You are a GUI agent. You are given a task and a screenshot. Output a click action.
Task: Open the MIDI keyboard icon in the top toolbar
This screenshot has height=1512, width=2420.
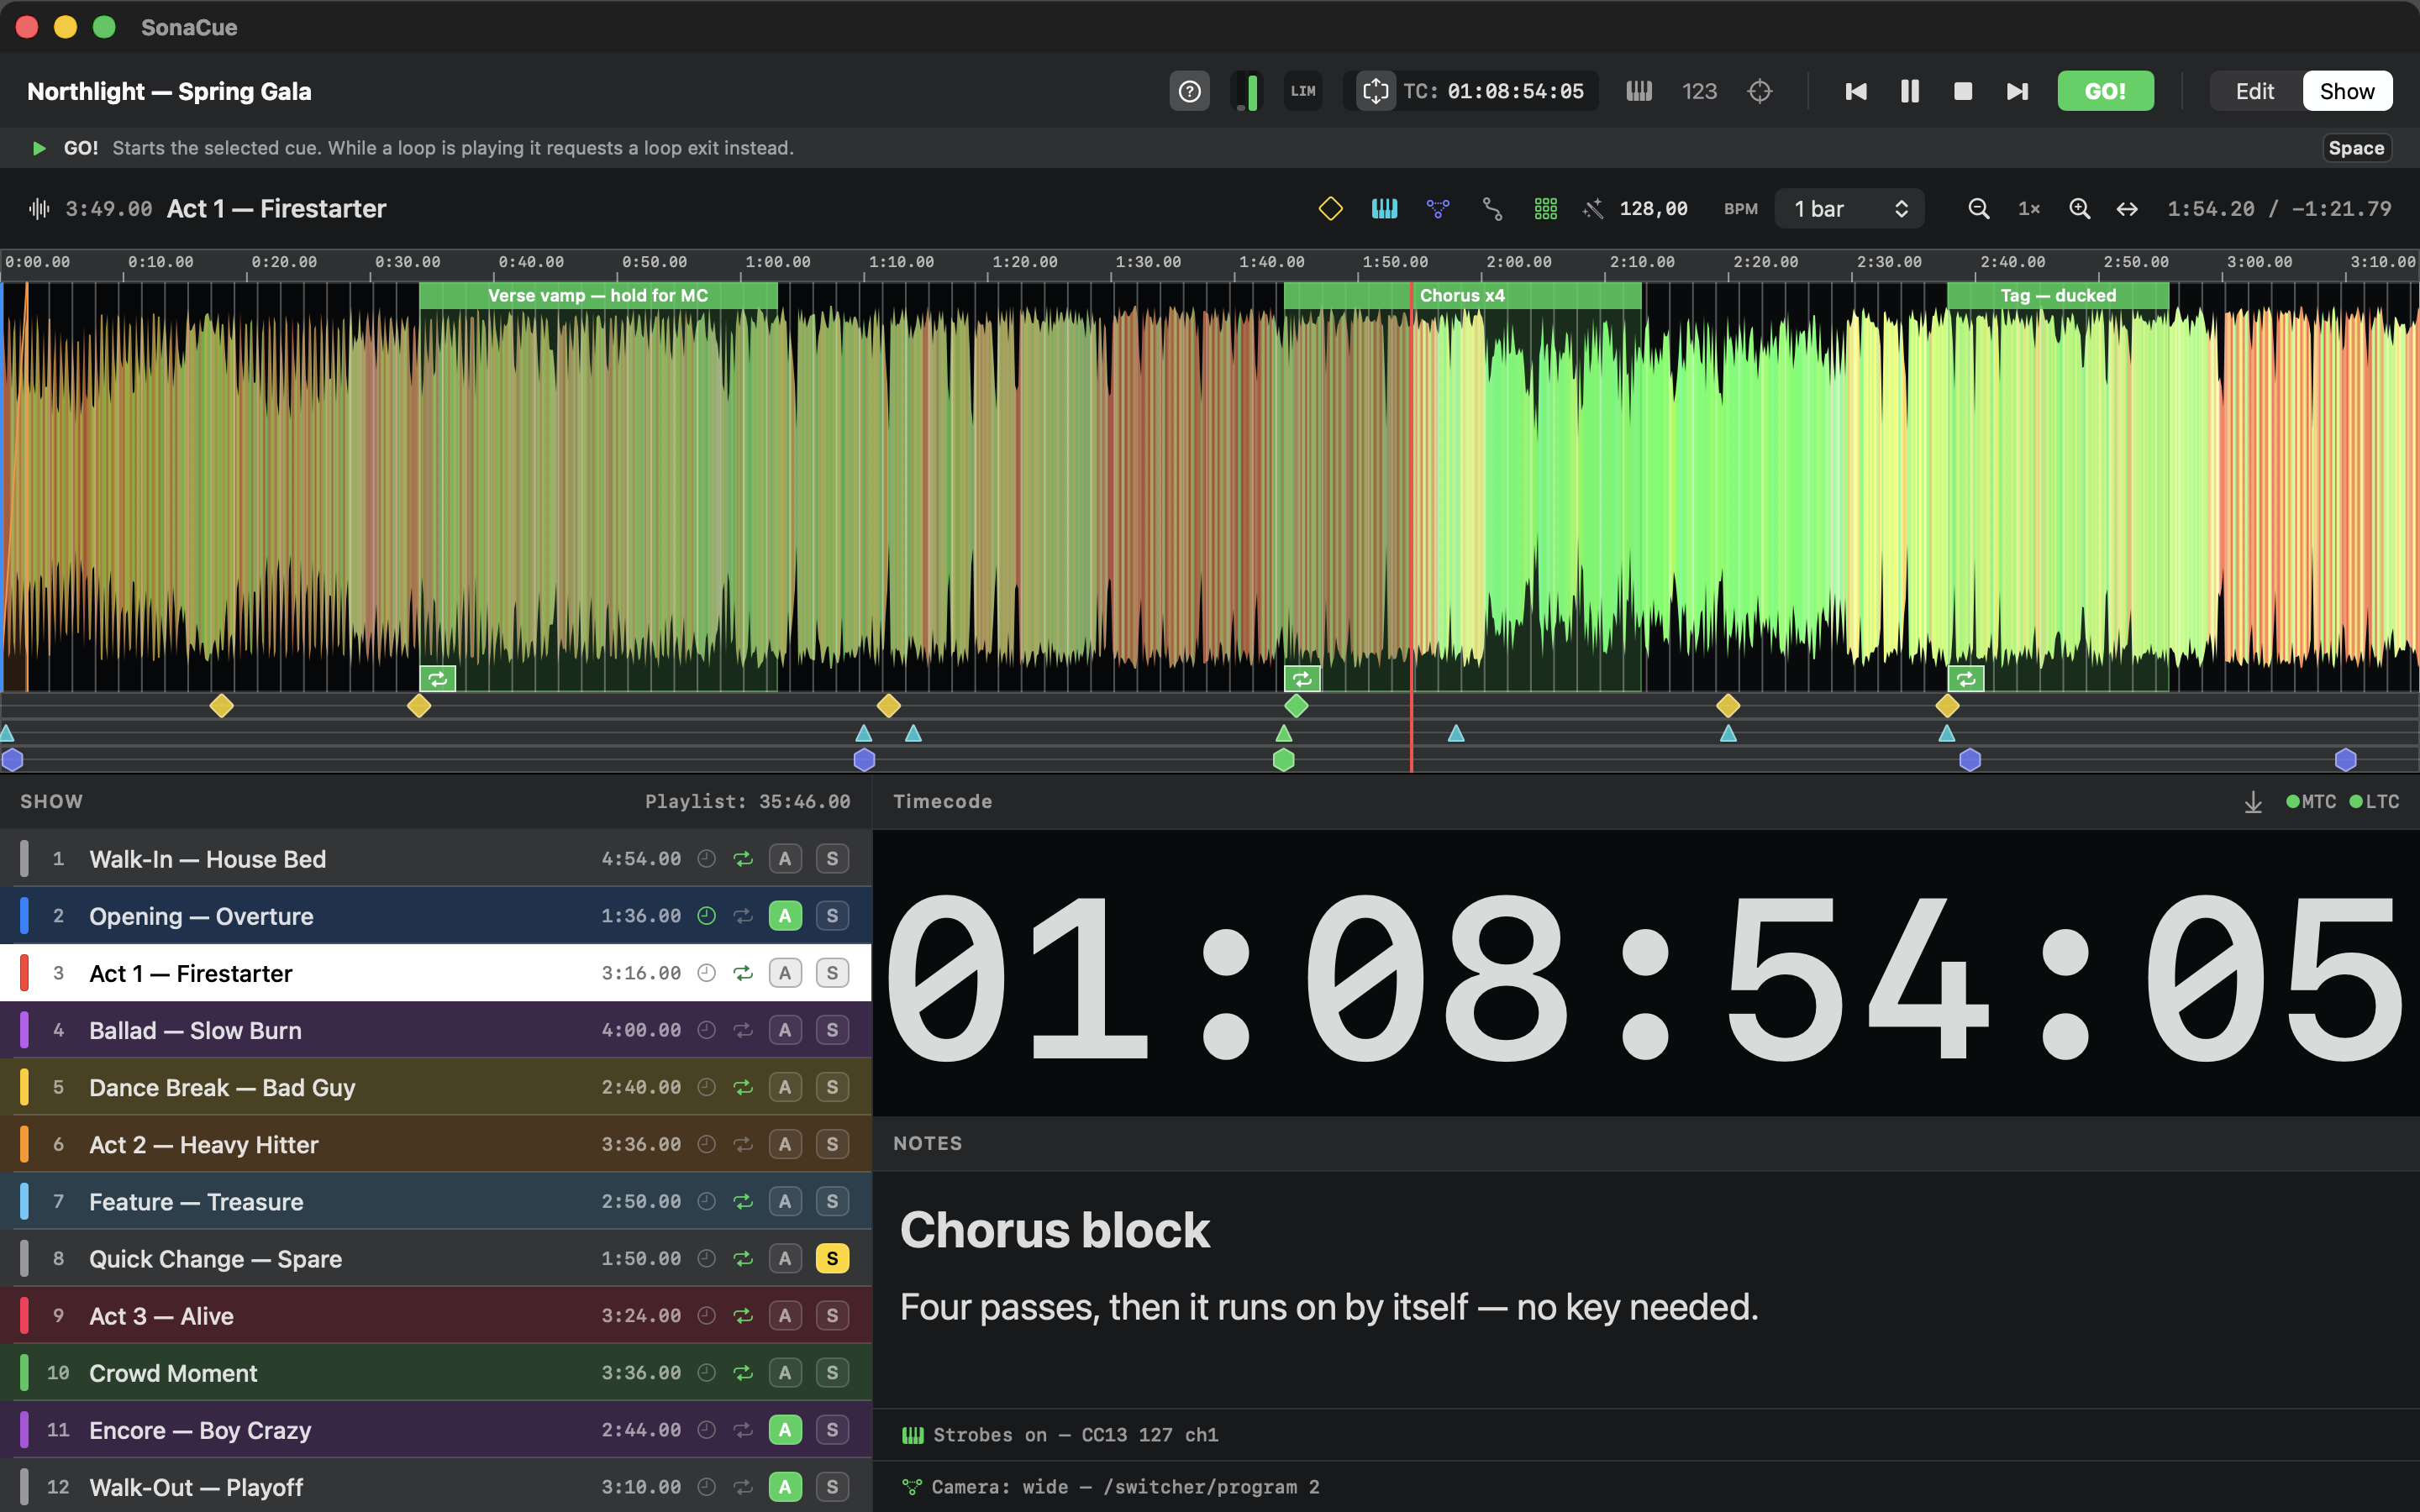tap(1639, 91)
